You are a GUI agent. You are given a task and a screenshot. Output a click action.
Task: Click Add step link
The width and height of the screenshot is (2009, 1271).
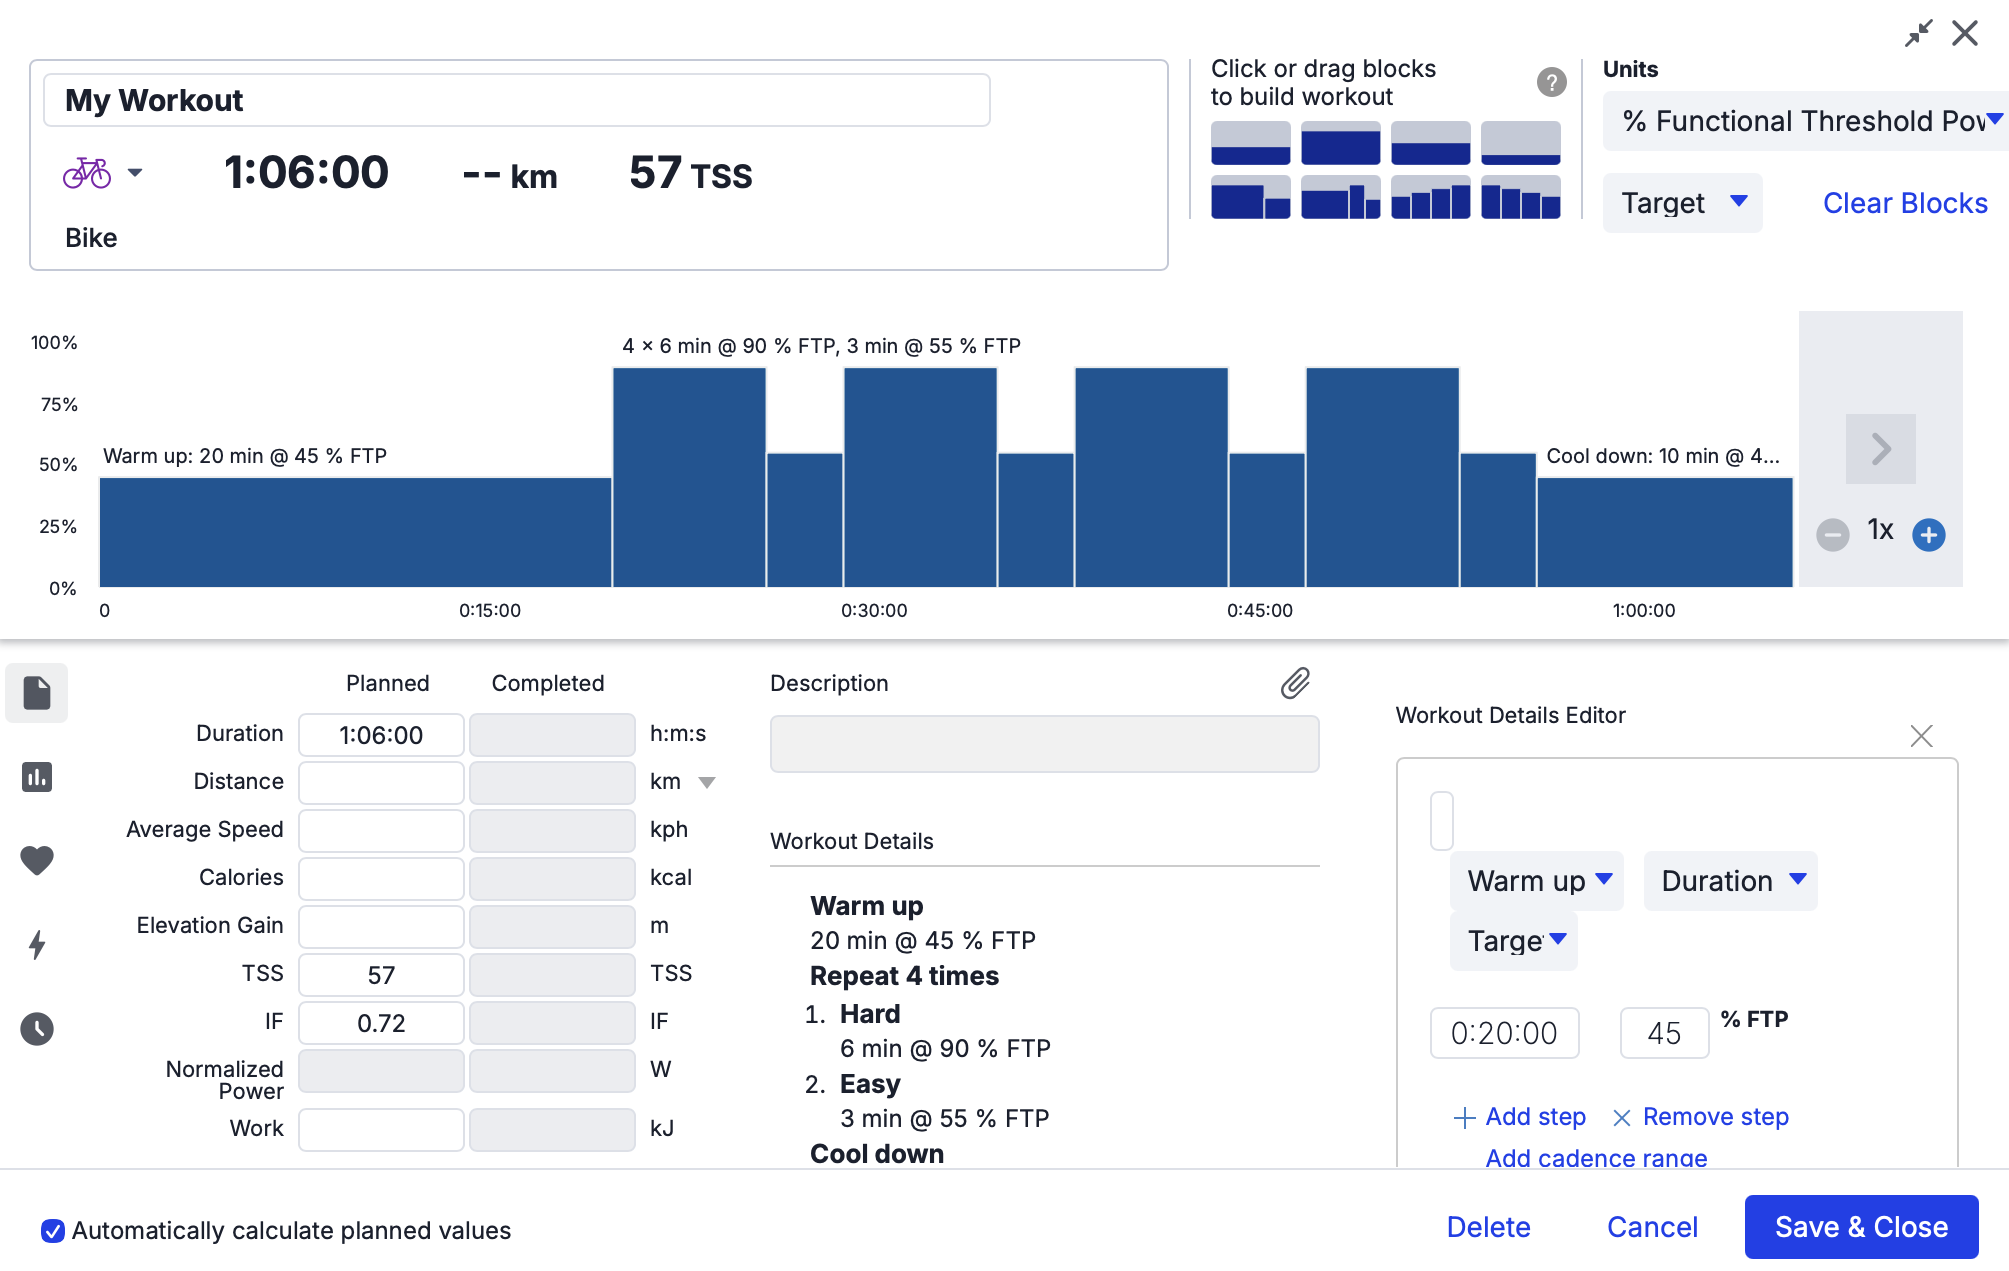[x=1520, y=1117]
